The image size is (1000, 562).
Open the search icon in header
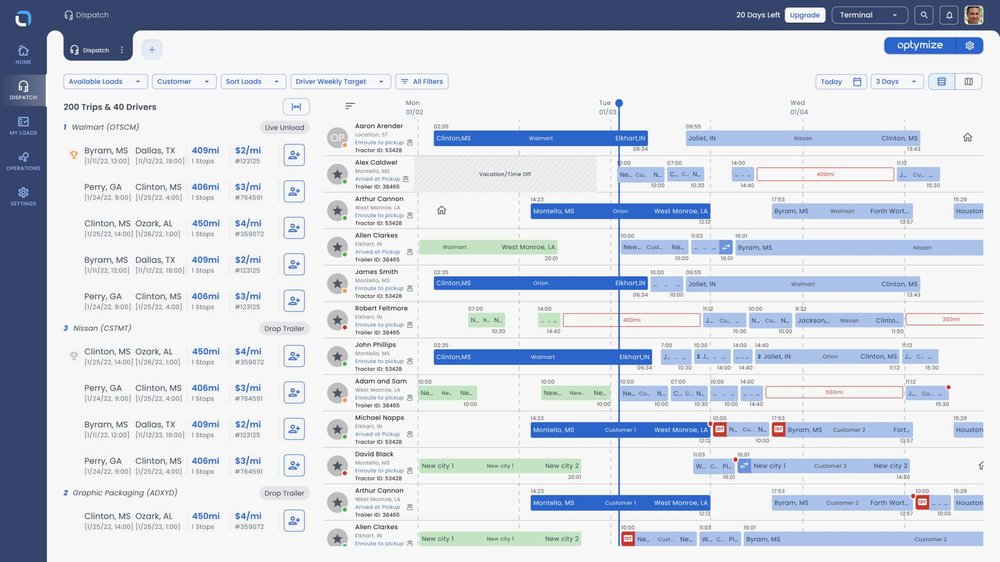[x=923, y=15]
